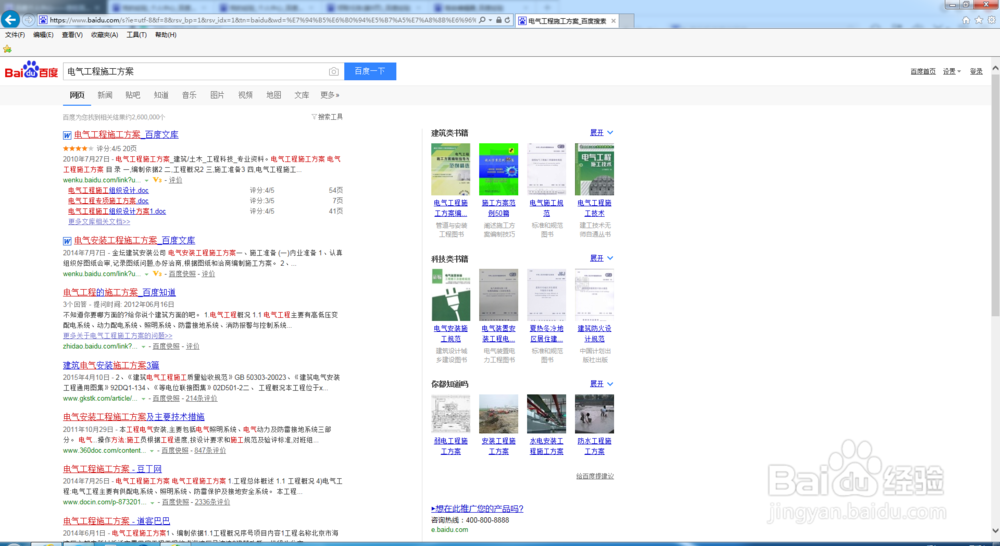Click the 百度首页 link
The width and height of the screenshot is (1000, 546).
[923, 71]
